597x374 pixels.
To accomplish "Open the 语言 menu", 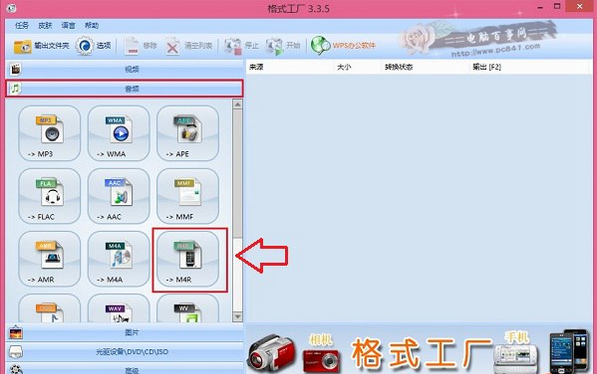I will point(68,26).
